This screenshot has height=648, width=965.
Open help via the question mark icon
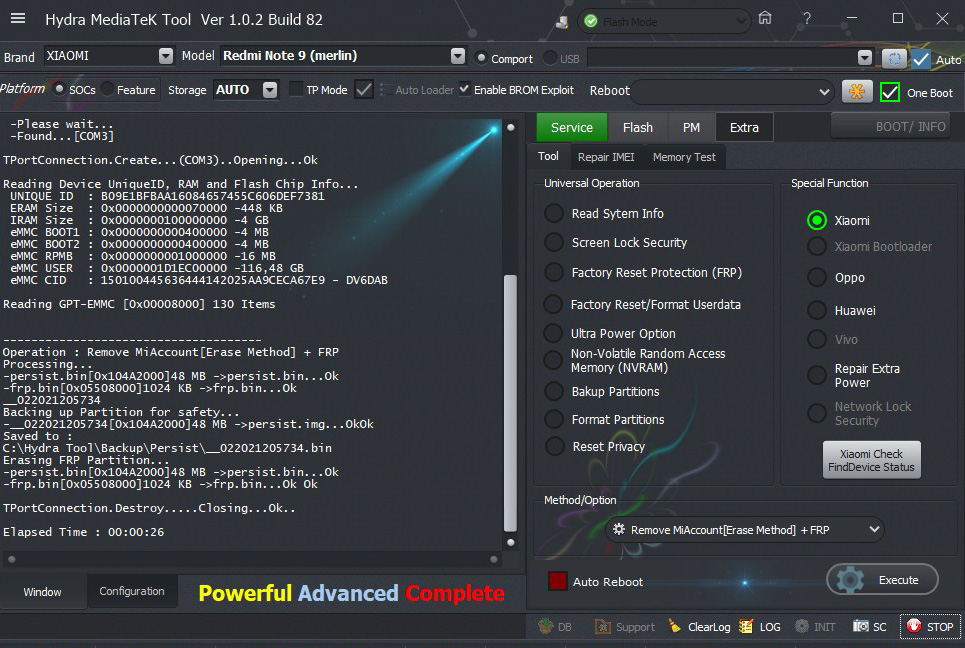point(807,18)
